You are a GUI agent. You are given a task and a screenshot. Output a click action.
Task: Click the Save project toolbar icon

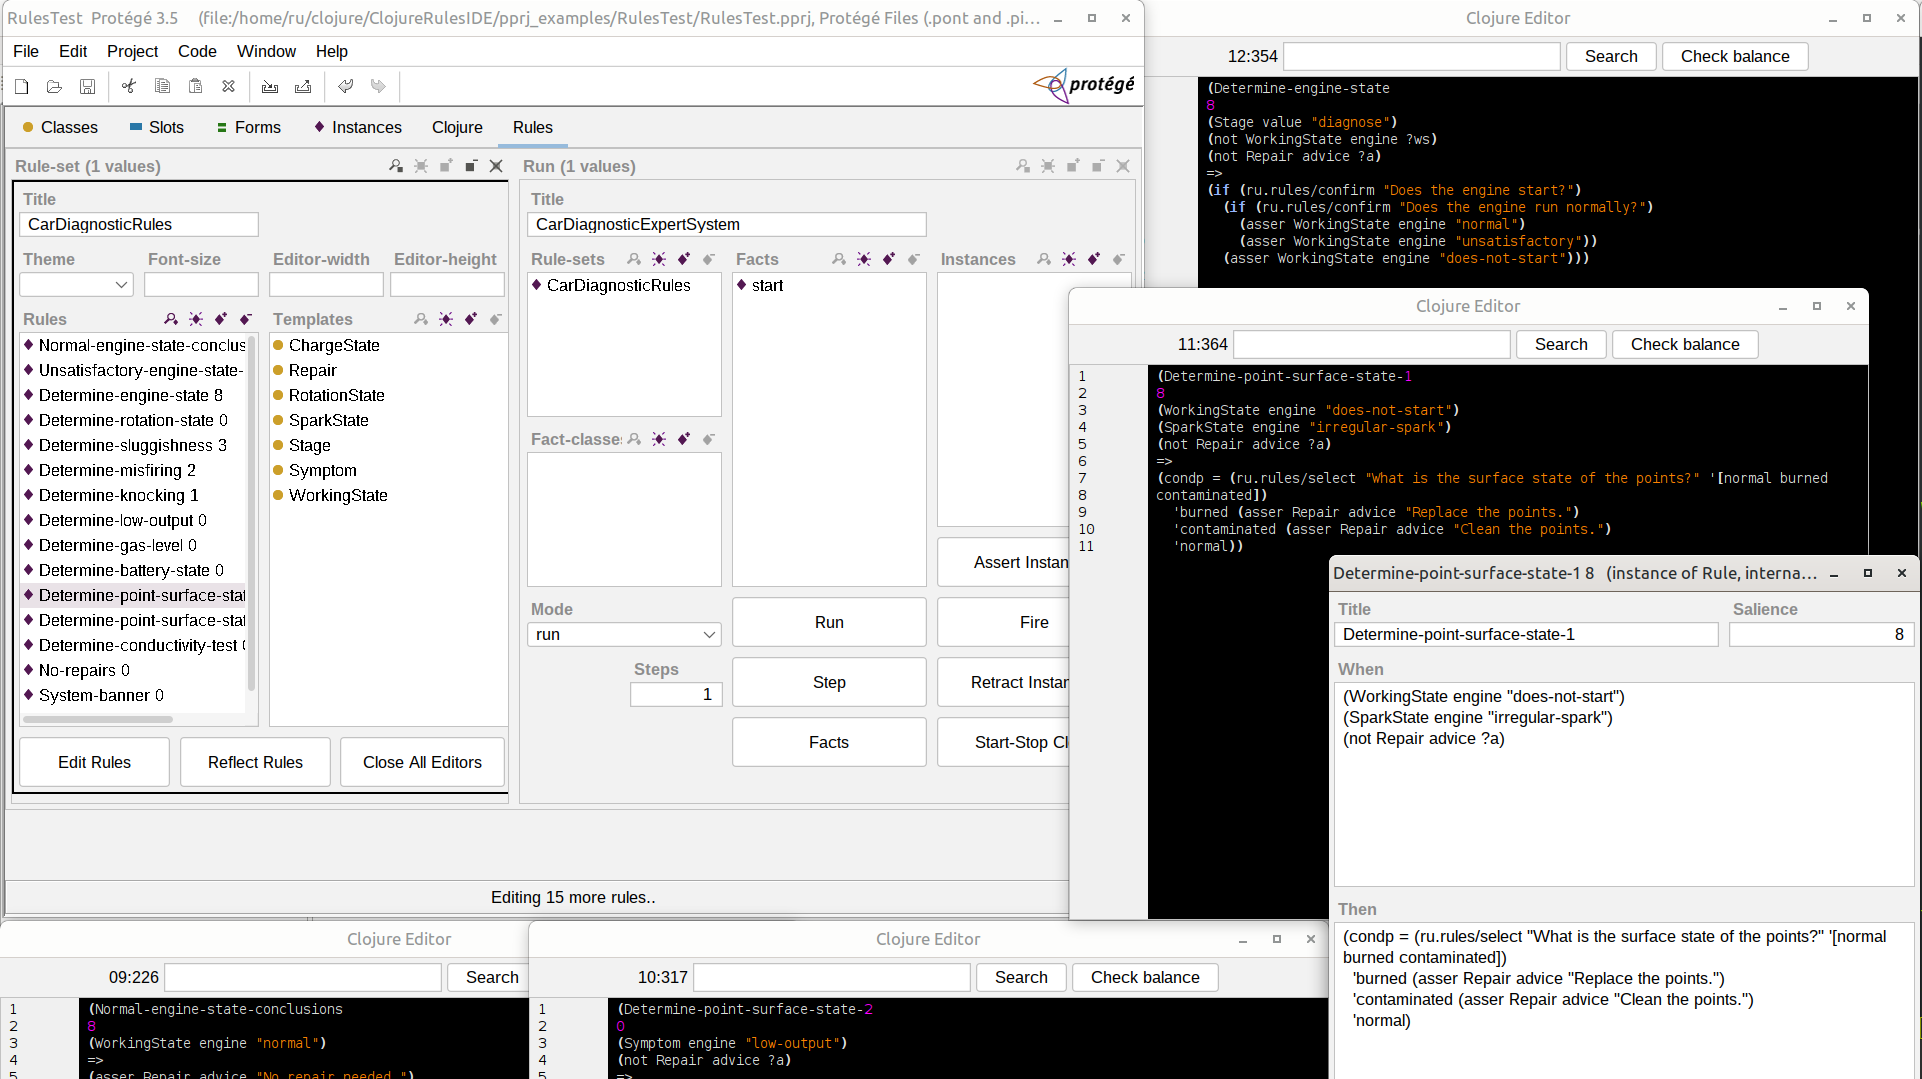(88, 87)
